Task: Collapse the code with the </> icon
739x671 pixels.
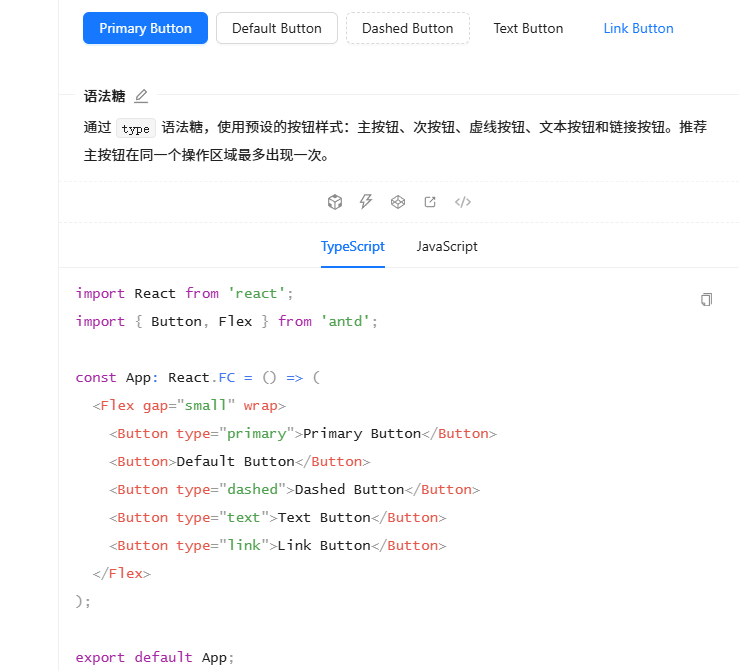Action: [462, 202]
